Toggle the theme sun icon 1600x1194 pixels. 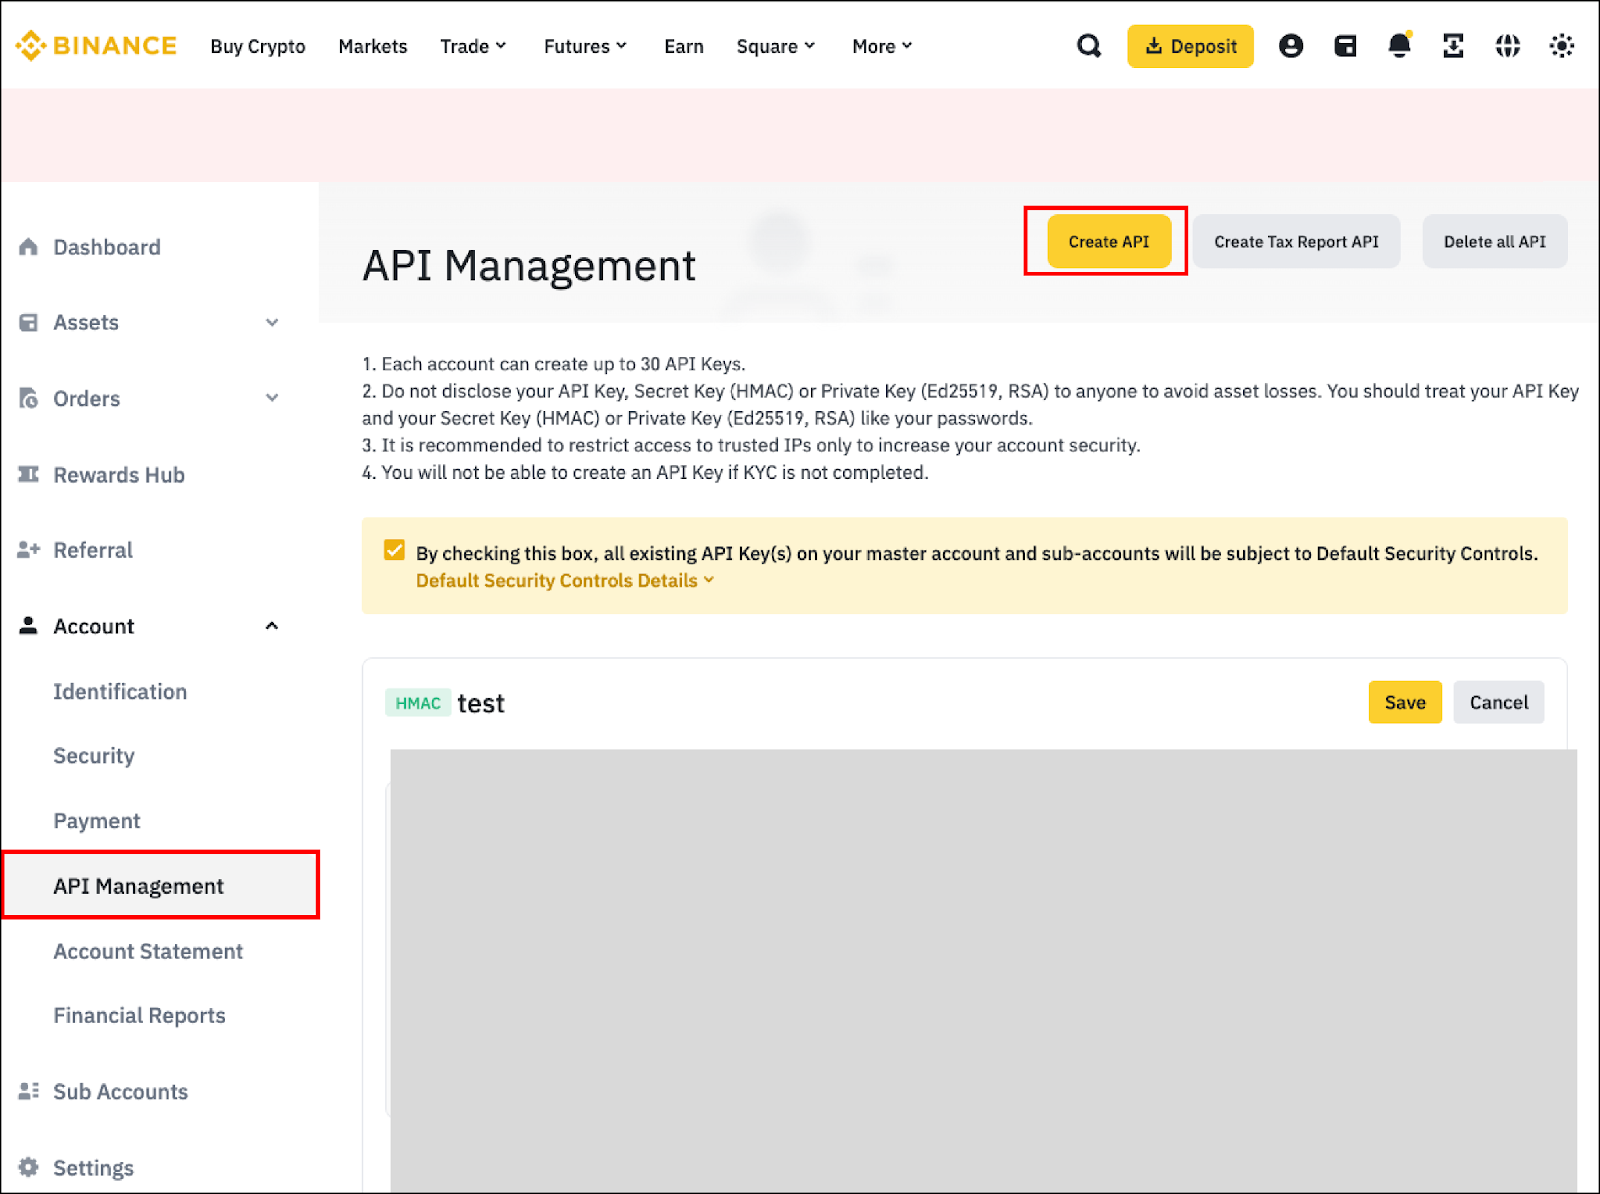coord(1561,46)
